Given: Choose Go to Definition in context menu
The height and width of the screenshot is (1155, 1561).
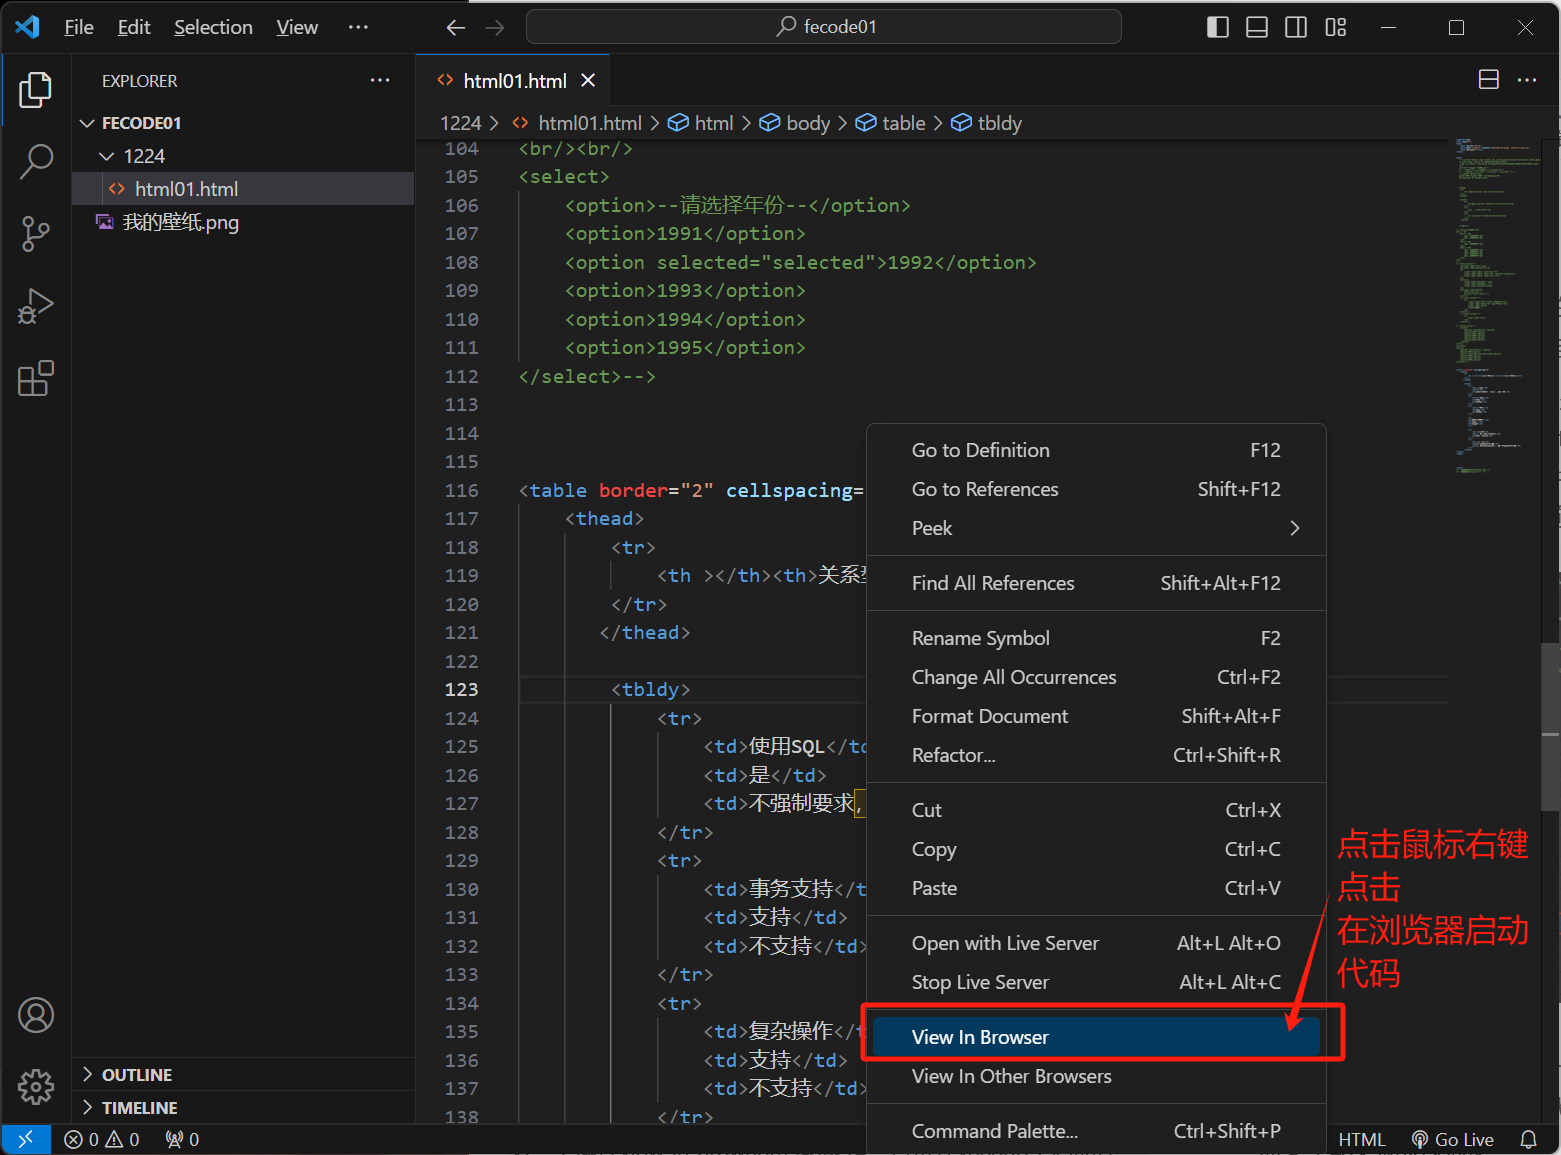Looking at the screenshot, I should (1096, 450).
